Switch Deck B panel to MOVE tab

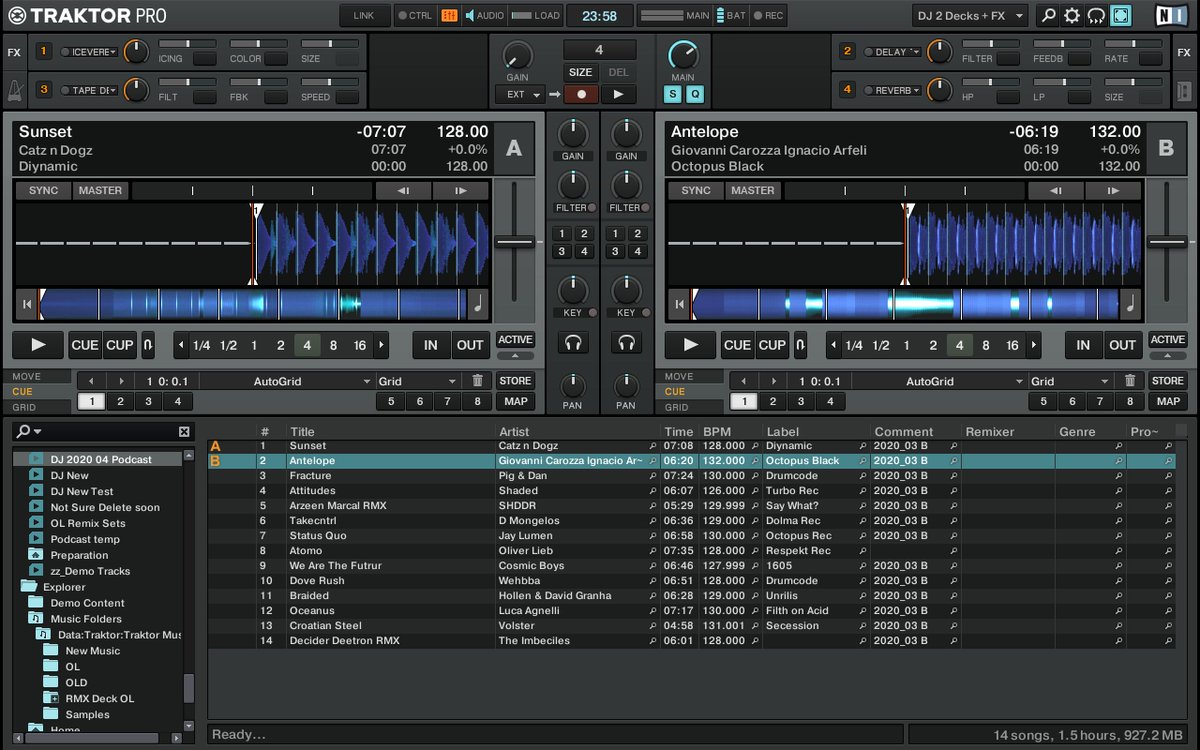click(x=688, y=376)
